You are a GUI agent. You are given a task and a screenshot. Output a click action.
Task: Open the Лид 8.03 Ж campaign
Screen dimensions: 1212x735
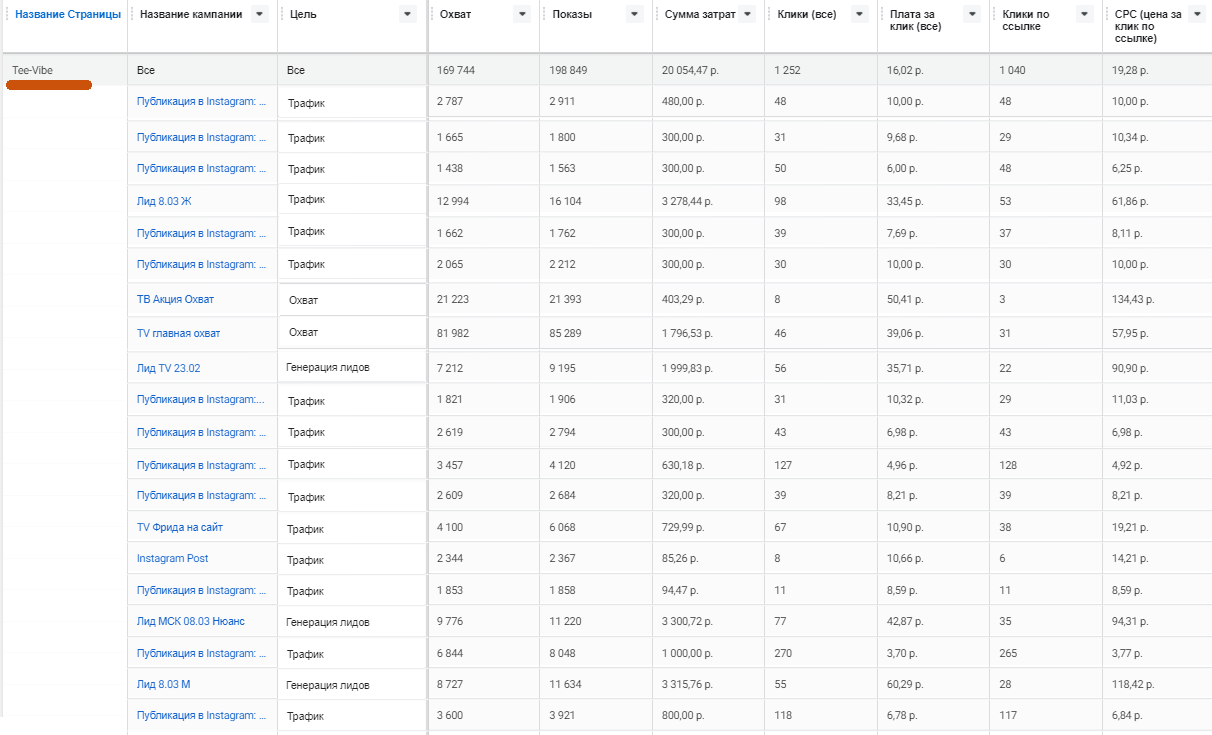click(x=164, y=201)
